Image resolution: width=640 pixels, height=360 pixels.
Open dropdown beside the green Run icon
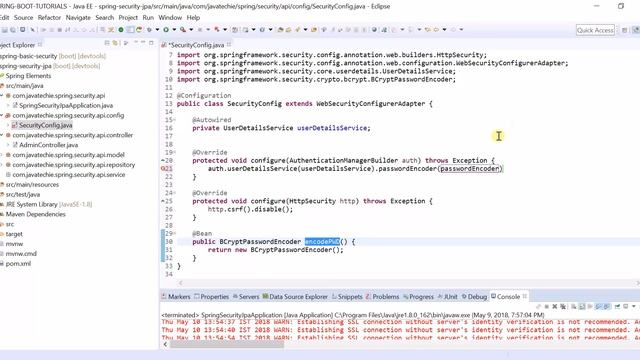click(174, 30)
